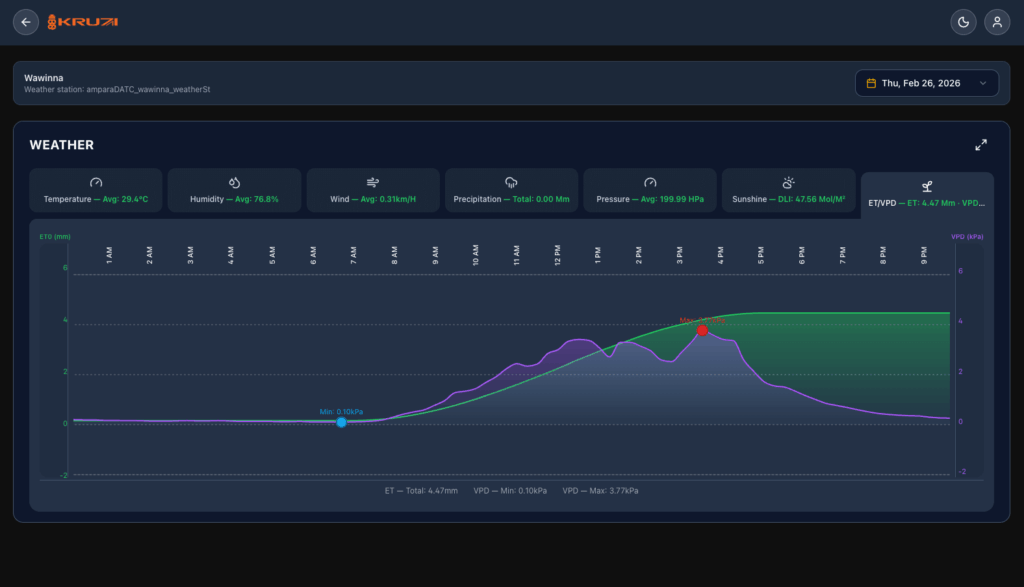The image size is (1024, 587).
Task: Click the Wawinna station name
Action: 44,77
